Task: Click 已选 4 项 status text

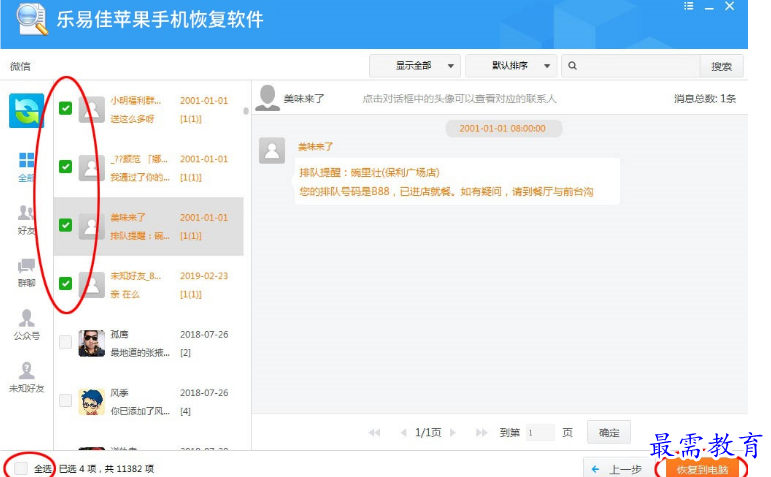Action: (77, 469)
